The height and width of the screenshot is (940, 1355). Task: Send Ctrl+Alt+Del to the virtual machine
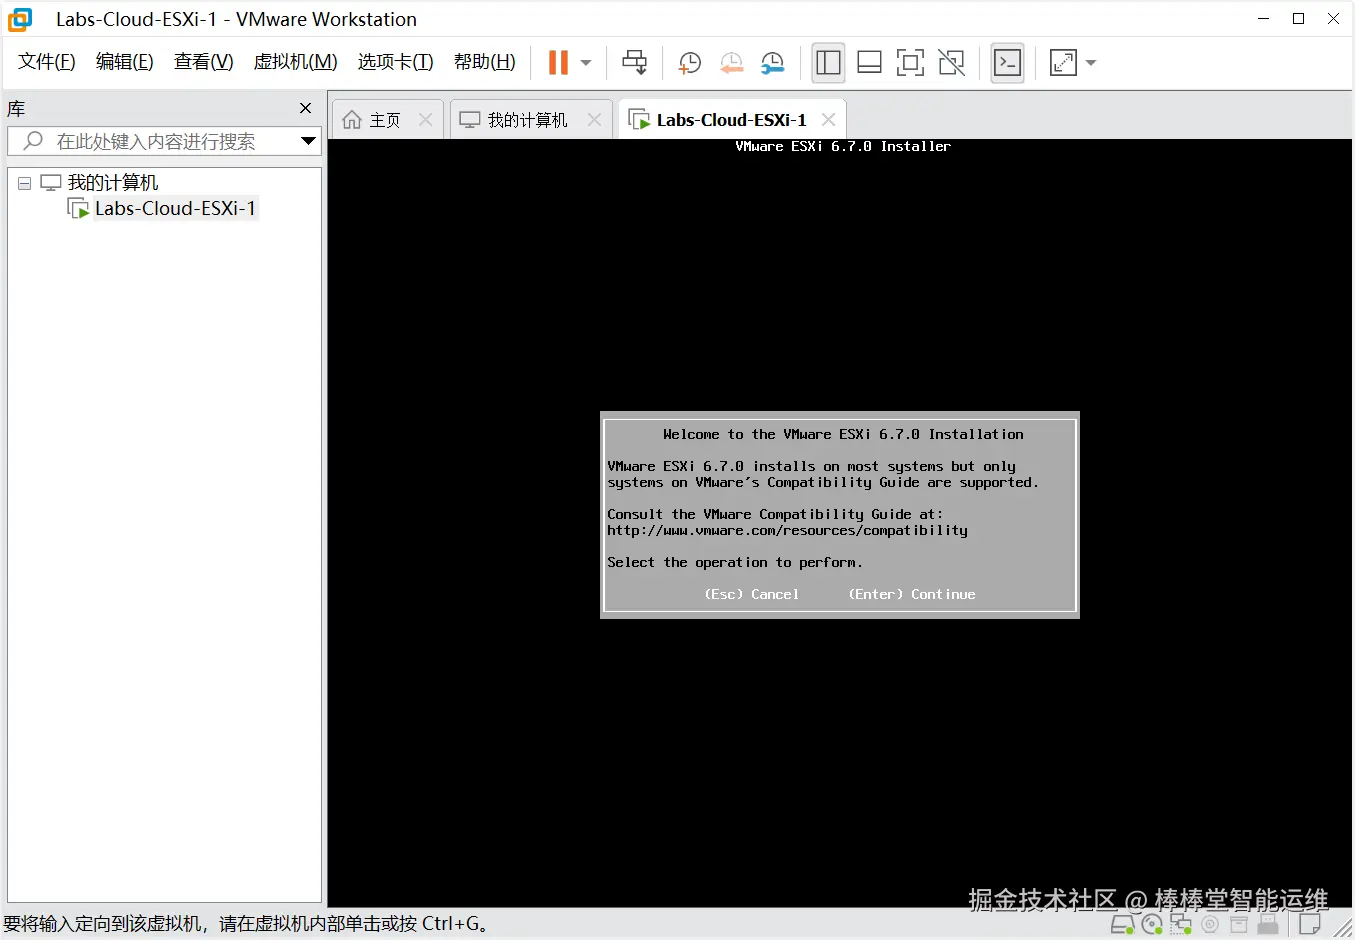(635, 63)
